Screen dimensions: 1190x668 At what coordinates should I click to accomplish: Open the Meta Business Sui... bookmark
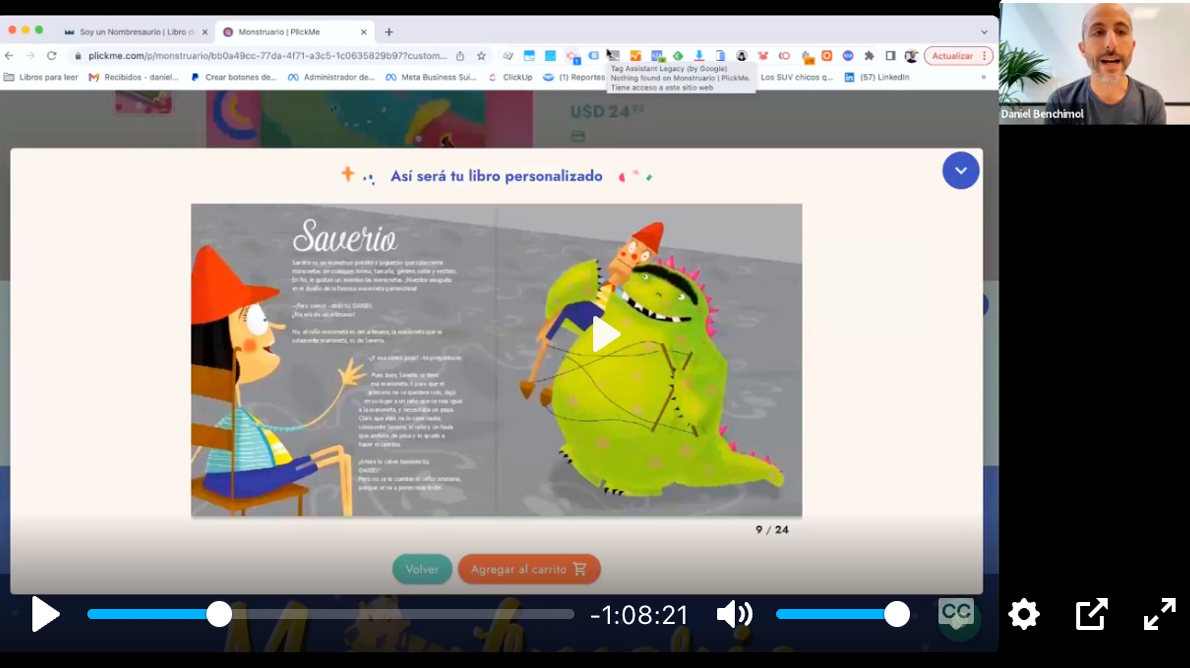(x=431, y=77)
